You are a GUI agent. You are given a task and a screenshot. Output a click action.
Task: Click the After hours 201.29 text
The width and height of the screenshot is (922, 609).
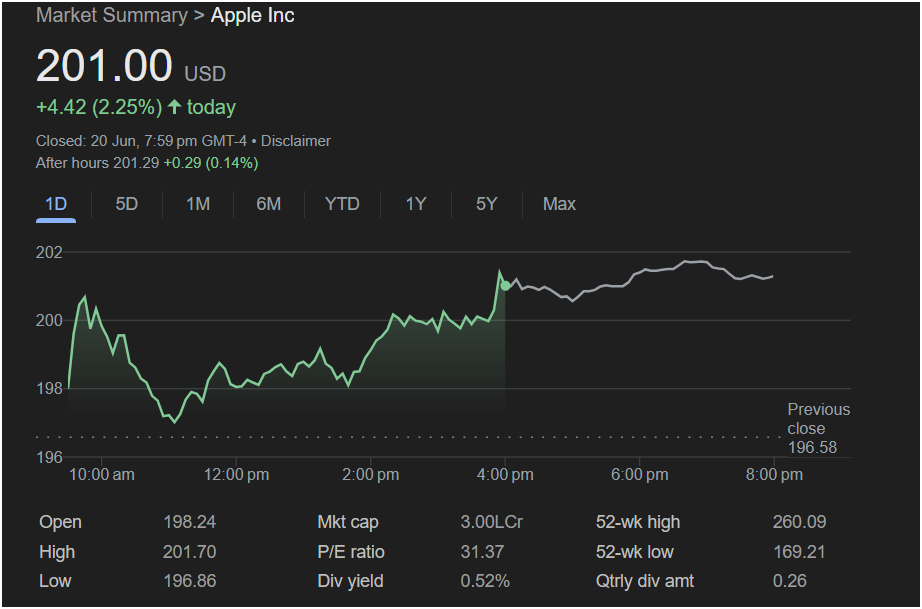click(97, 163)
